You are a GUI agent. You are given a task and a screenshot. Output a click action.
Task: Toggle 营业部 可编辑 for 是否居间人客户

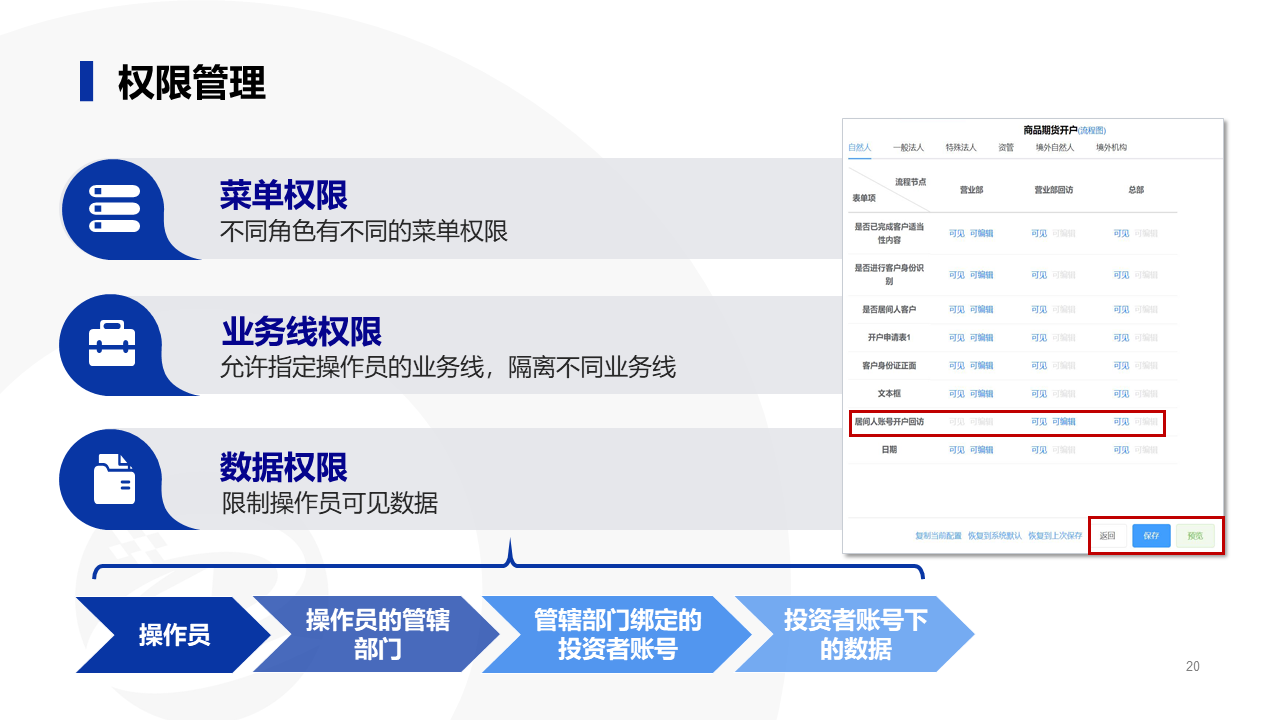[x=982, y=309]
